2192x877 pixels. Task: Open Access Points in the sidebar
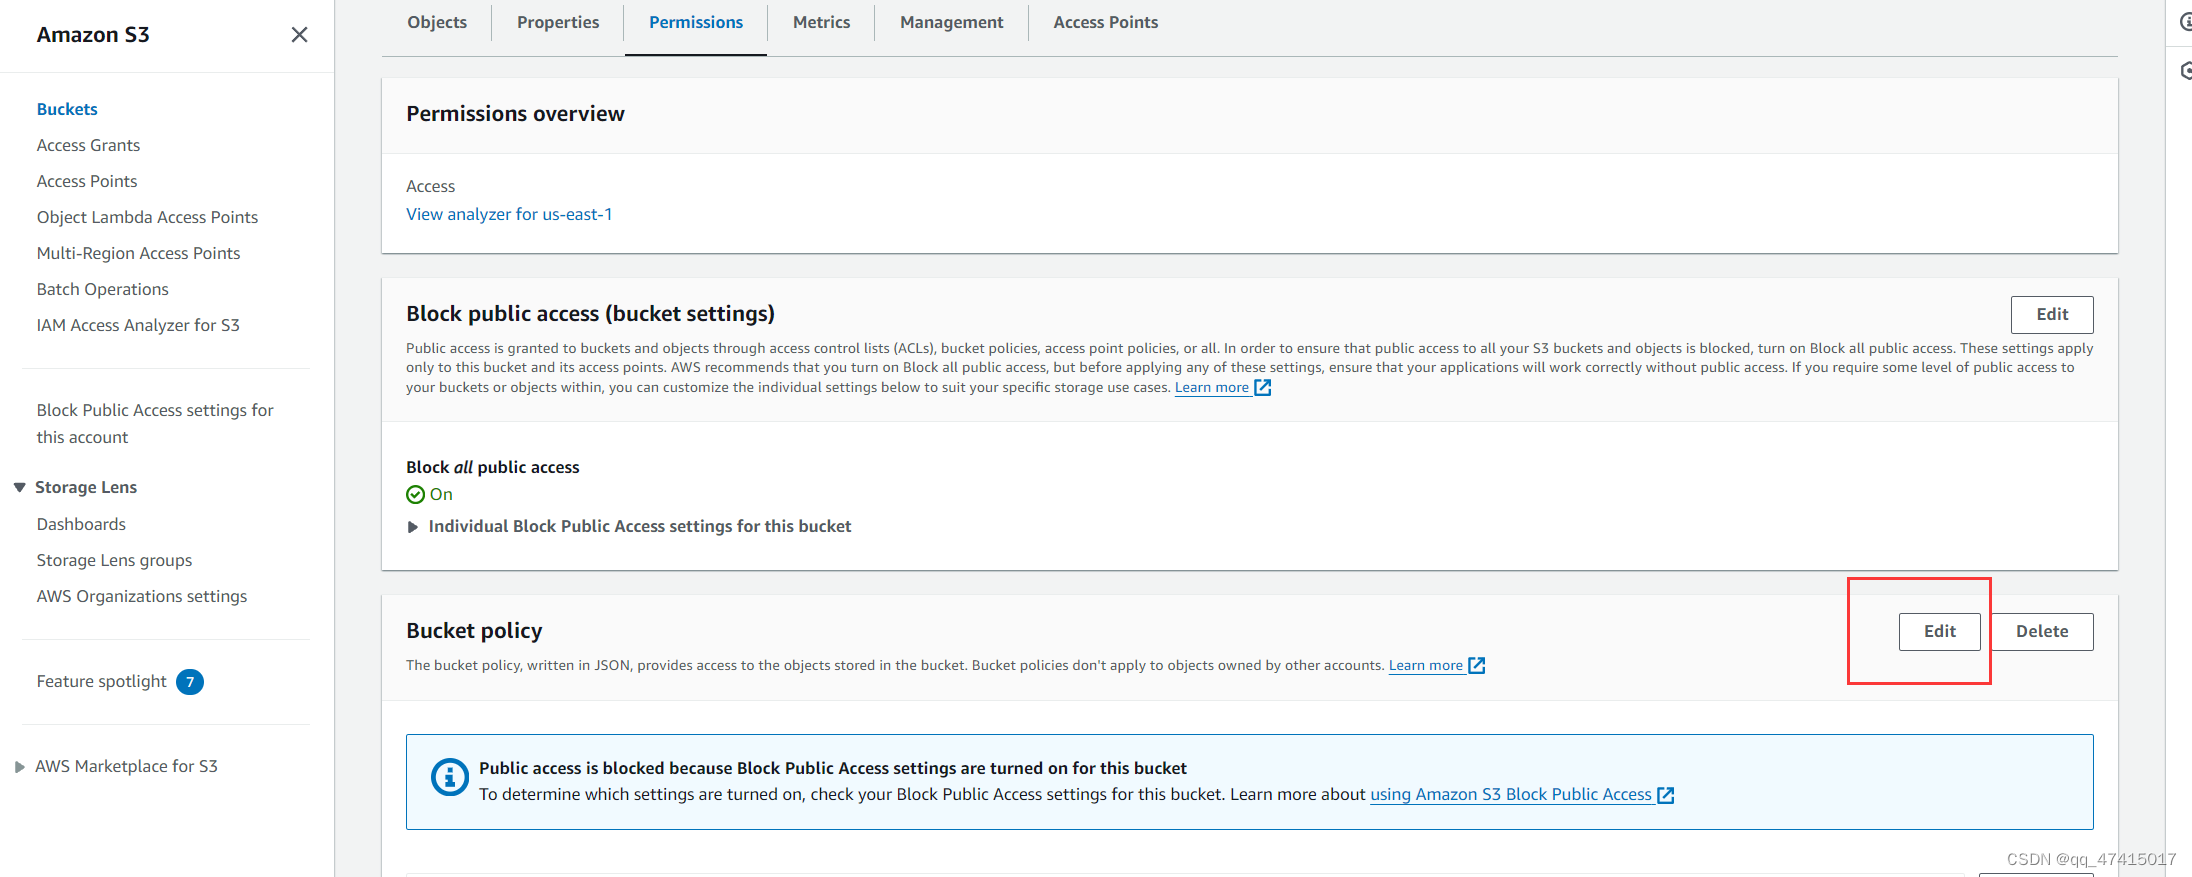(x=87, y=181)
